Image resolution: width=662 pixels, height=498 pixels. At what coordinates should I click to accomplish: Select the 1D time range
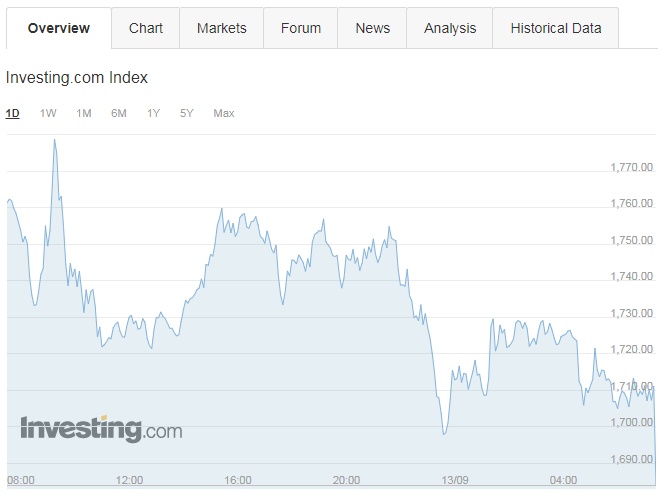13,113
